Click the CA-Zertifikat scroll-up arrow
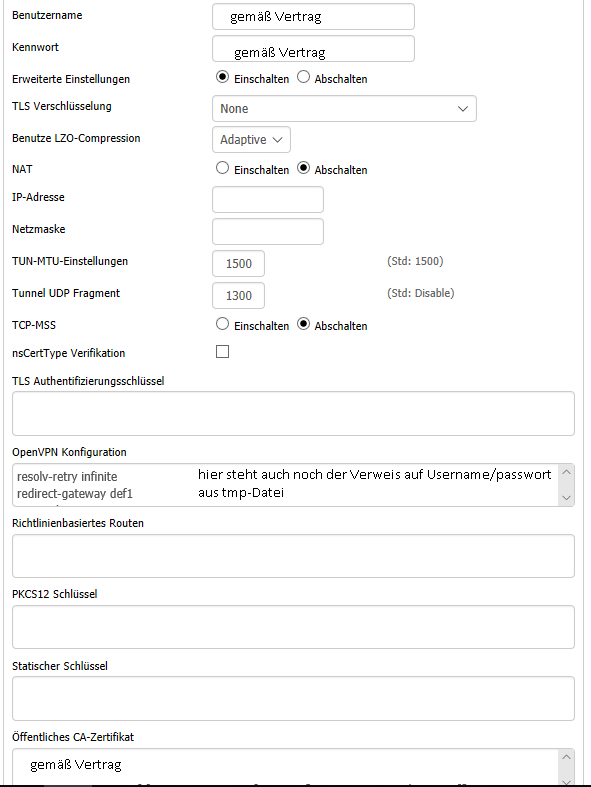 [566, 757]
